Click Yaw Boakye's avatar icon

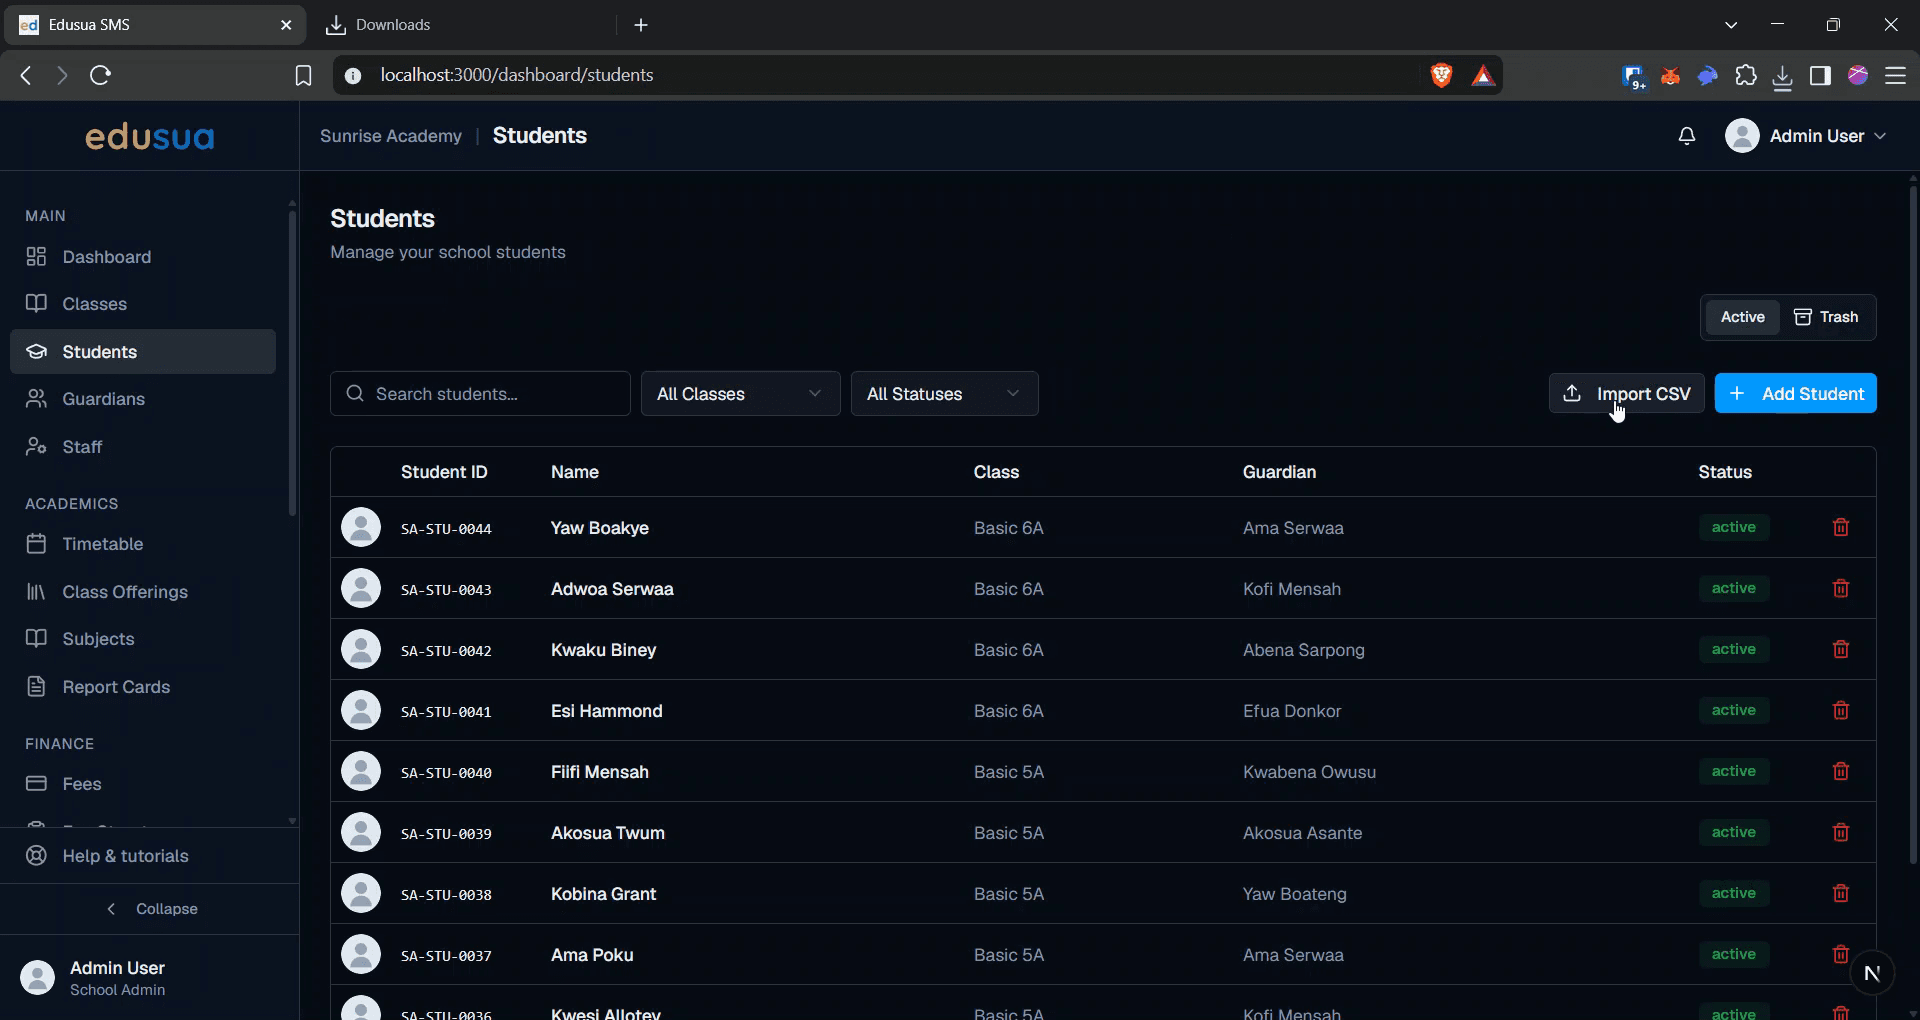(361, 527)
